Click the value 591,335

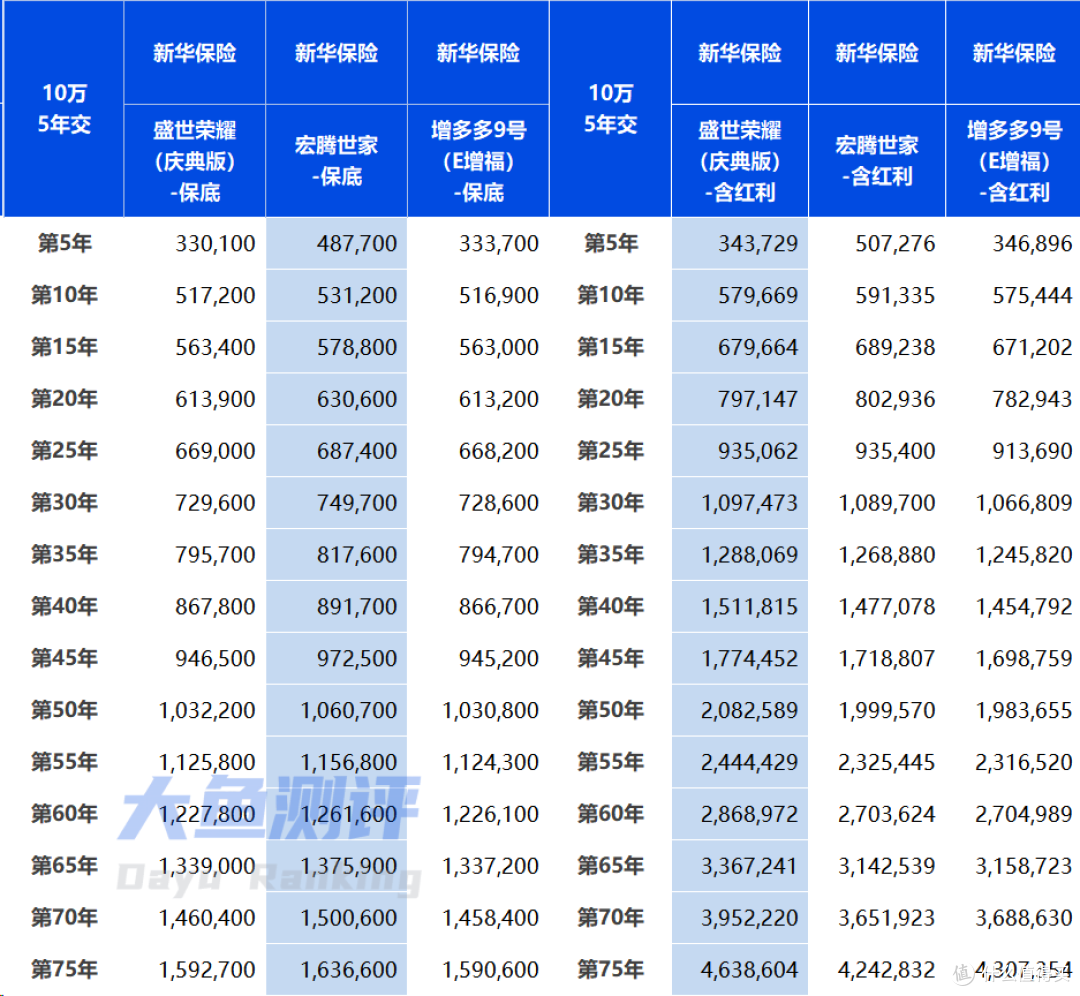(895, 295)
